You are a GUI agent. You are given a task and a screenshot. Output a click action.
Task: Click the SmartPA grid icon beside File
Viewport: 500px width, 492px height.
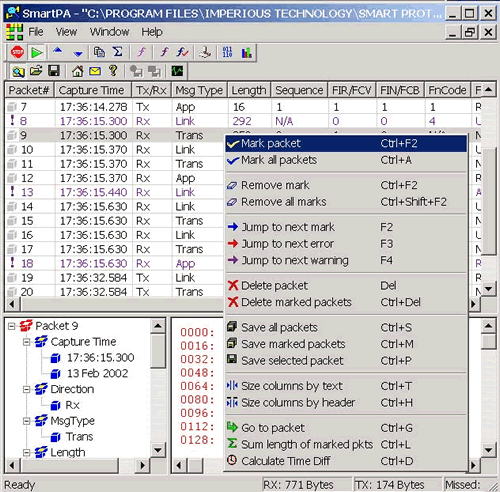(x=14, y=32)
